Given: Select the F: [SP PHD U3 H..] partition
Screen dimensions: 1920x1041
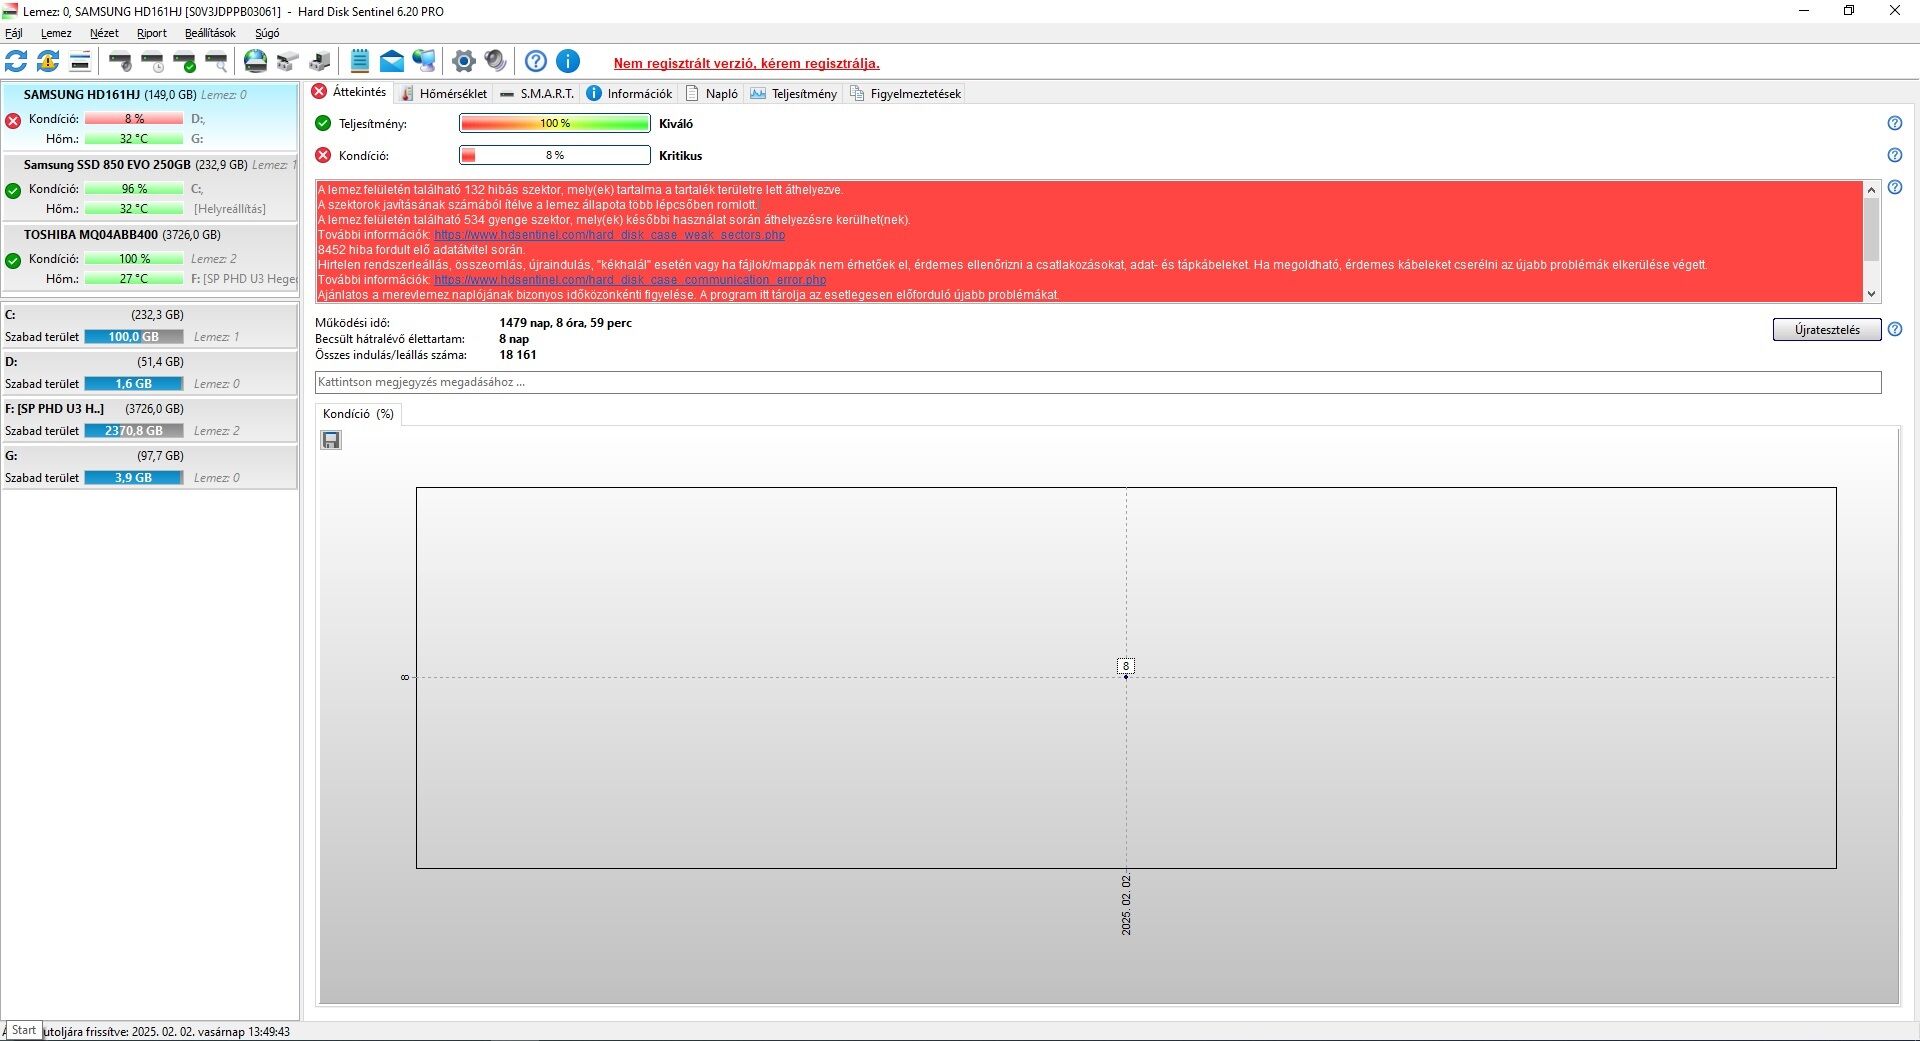Looking at the screenshot, I should point(150,420).
